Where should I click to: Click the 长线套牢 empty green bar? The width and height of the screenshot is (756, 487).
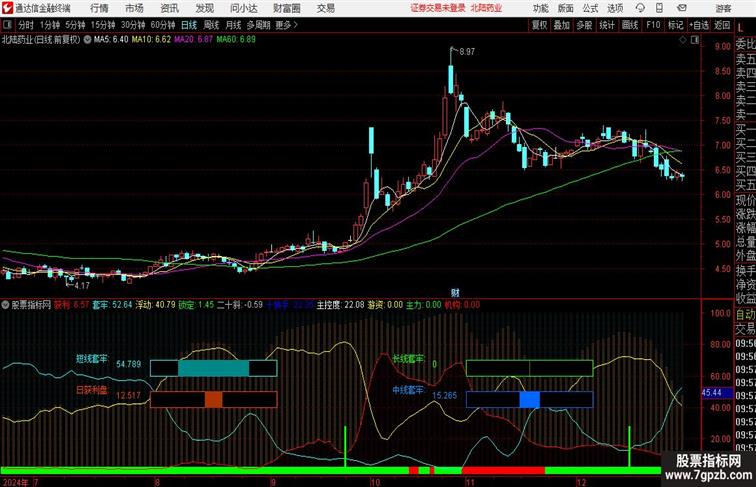pos(529,368)
